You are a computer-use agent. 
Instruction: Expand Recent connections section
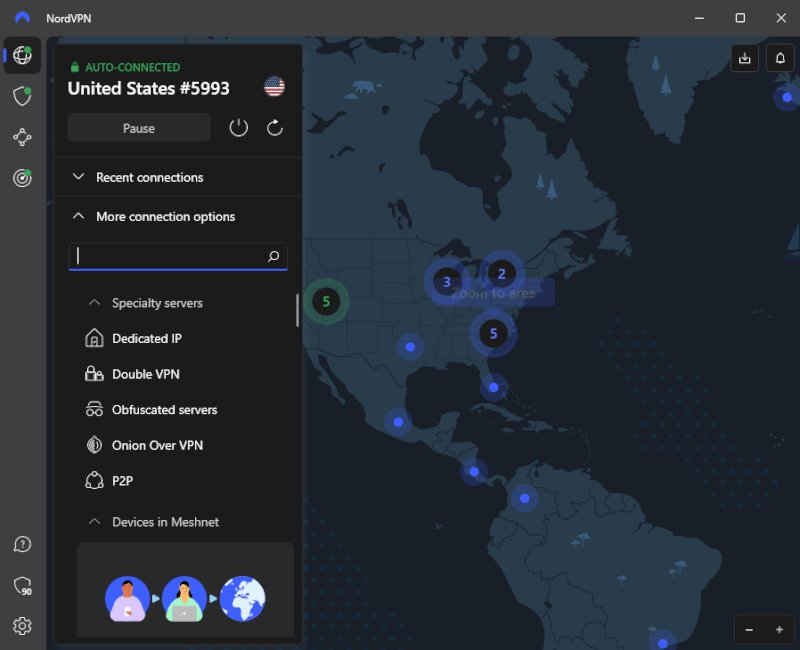[x=178, y=178]
